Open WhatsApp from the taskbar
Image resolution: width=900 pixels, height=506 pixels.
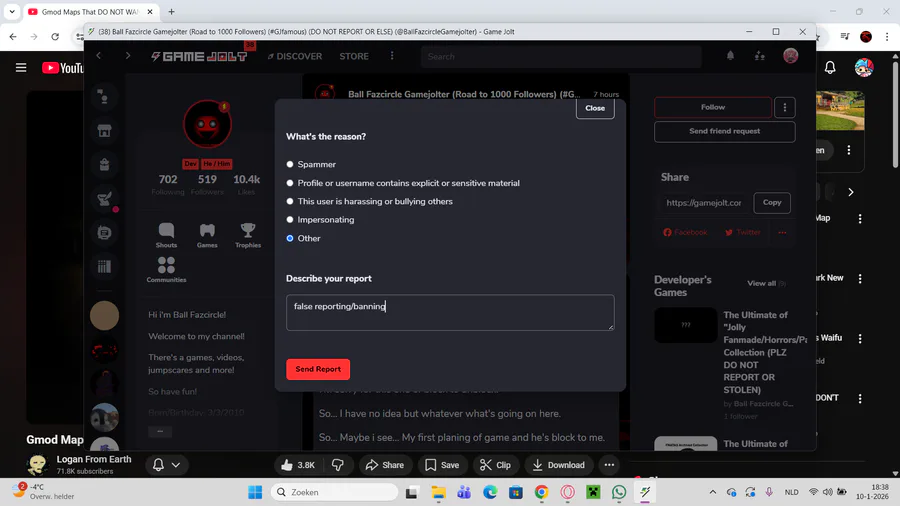619,492
